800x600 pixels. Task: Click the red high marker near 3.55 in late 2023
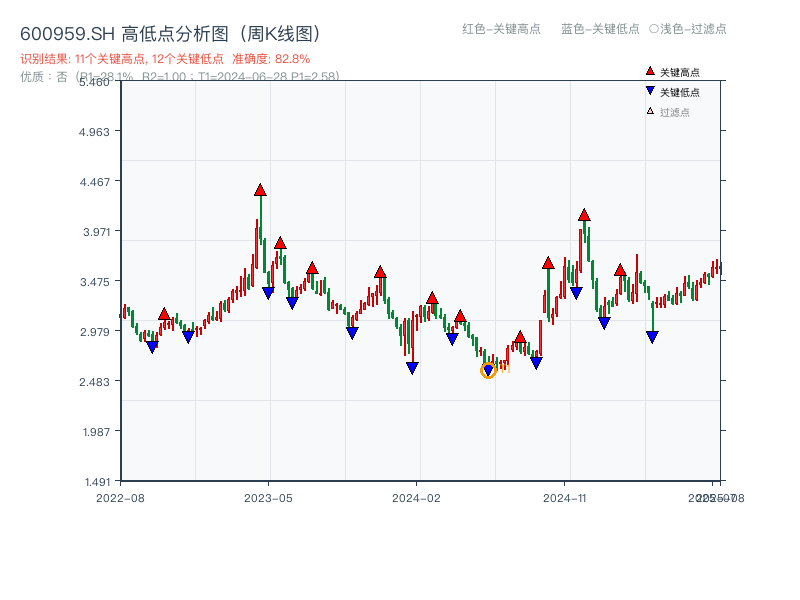[380, 271]
